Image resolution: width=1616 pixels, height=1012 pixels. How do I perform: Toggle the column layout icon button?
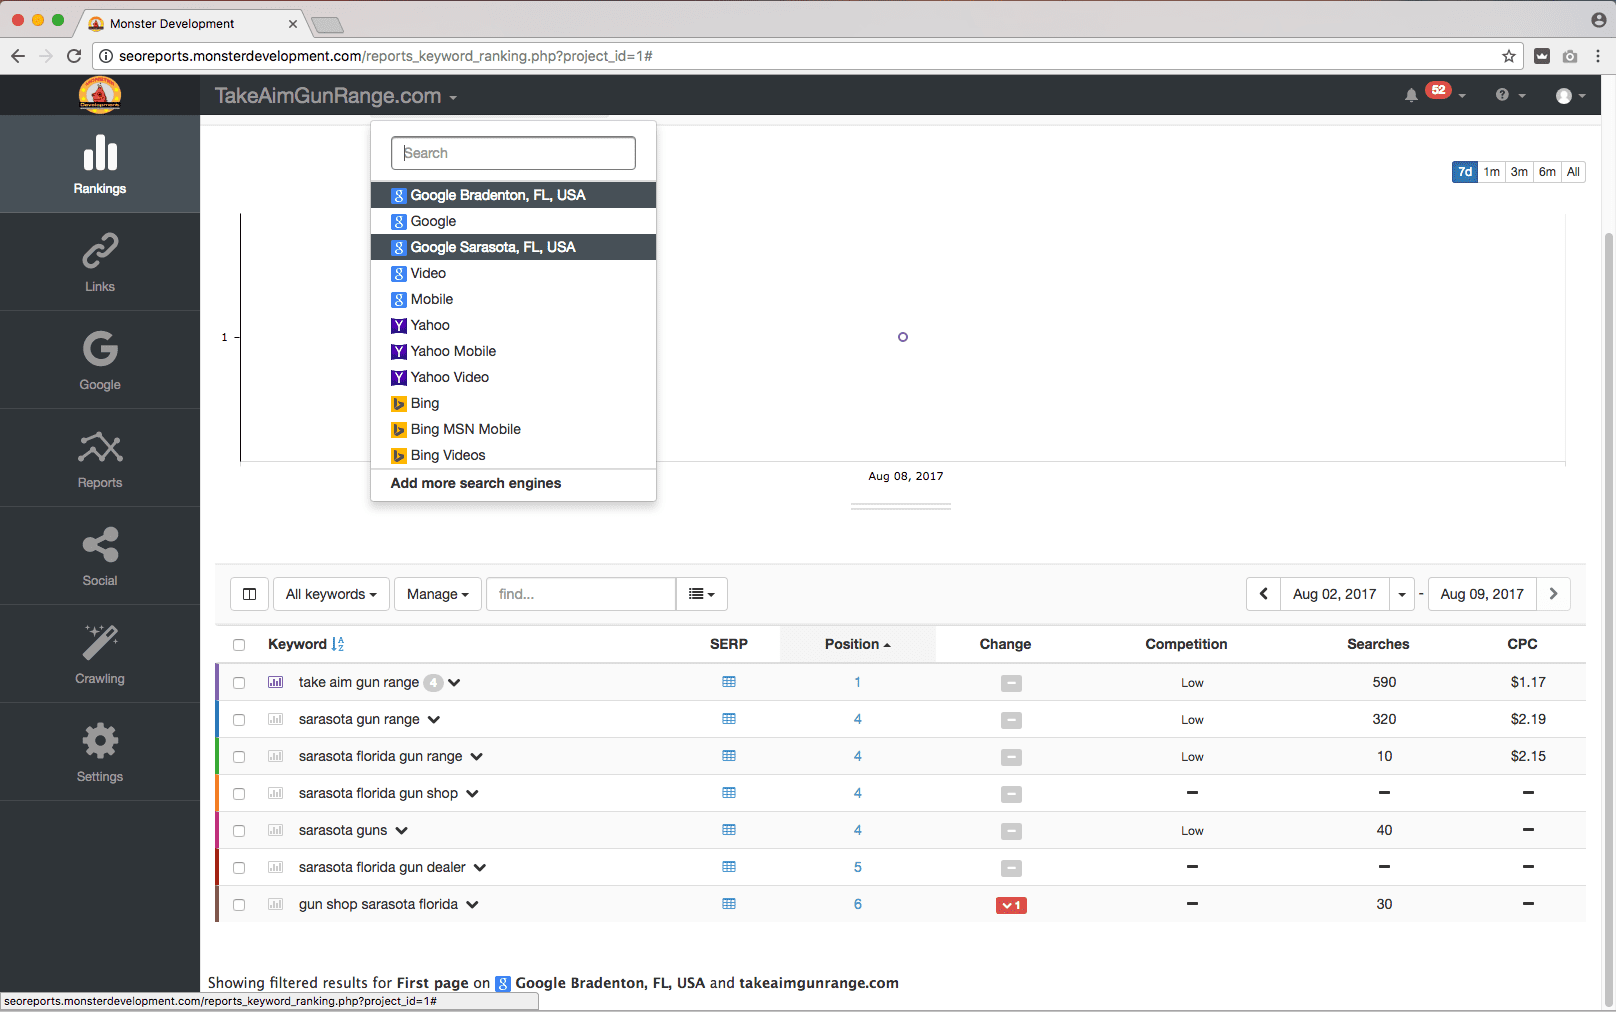tap(249, 594)
